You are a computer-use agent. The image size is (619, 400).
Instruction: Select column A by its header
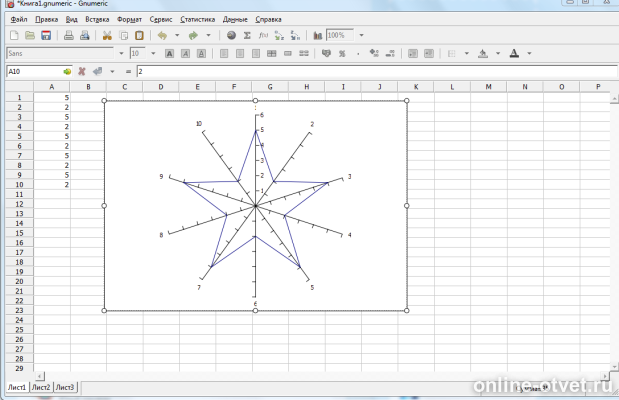click(52, 87)
